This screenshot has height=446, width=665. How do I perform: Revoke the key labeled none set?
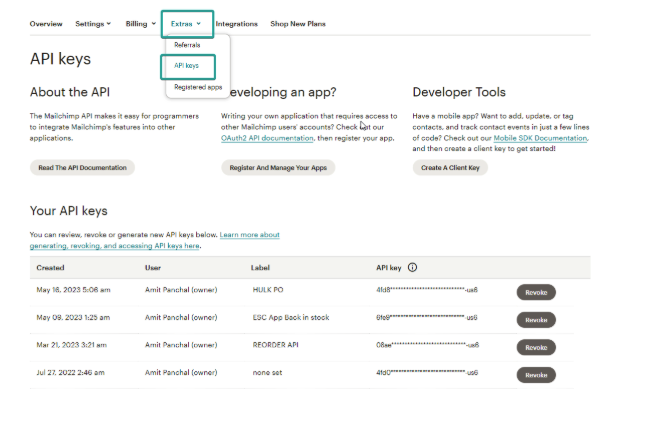coord(536,374)
